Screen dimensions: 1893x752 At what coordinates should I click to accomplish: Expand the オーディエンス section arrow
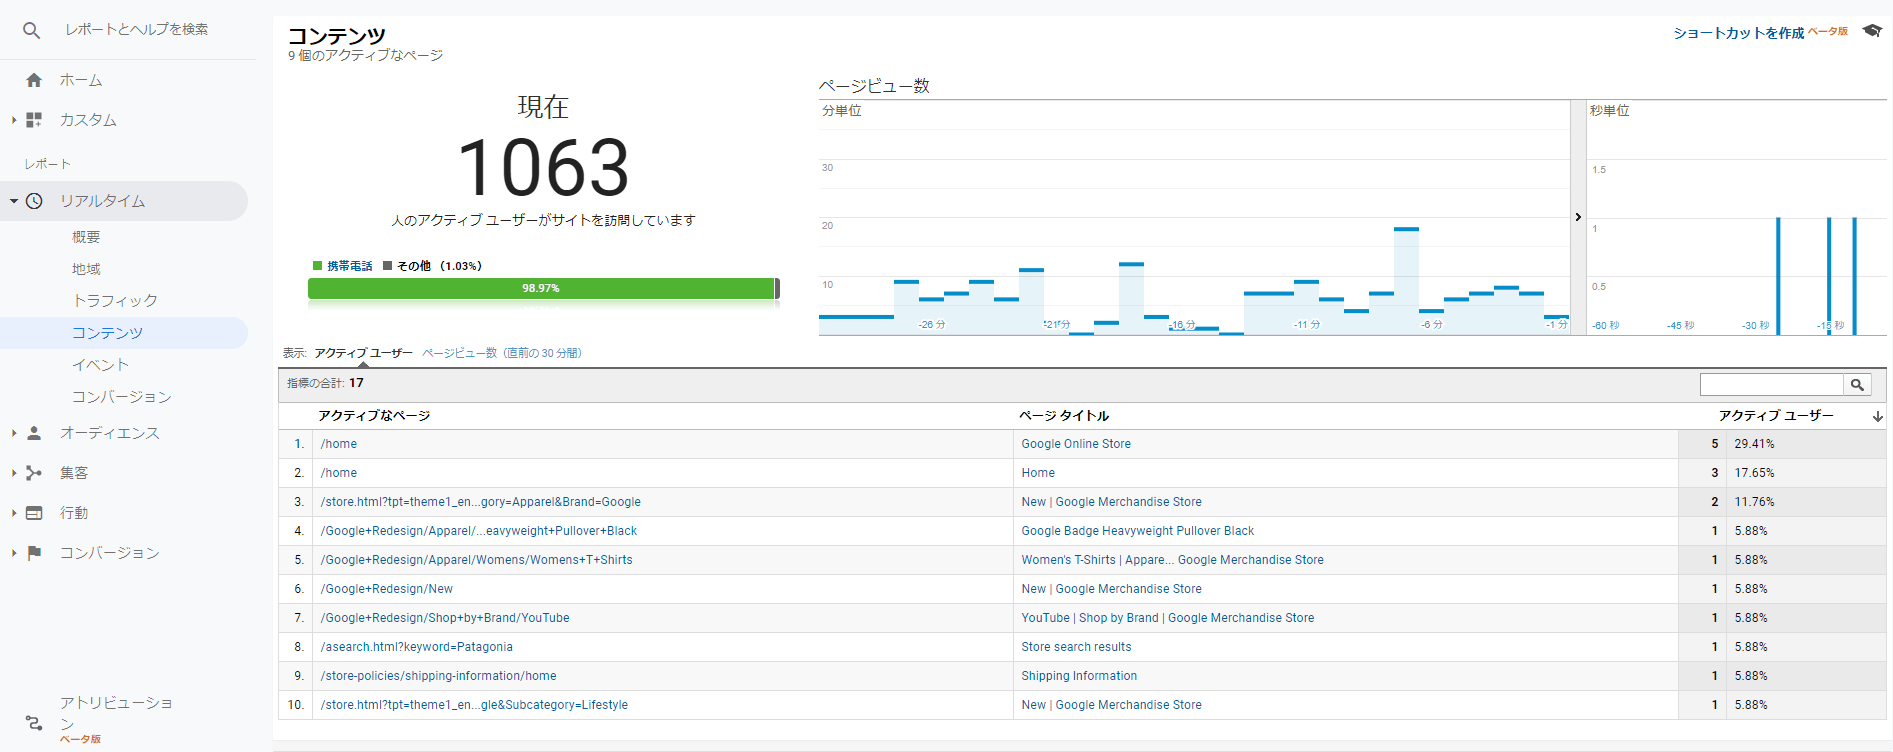14,433
